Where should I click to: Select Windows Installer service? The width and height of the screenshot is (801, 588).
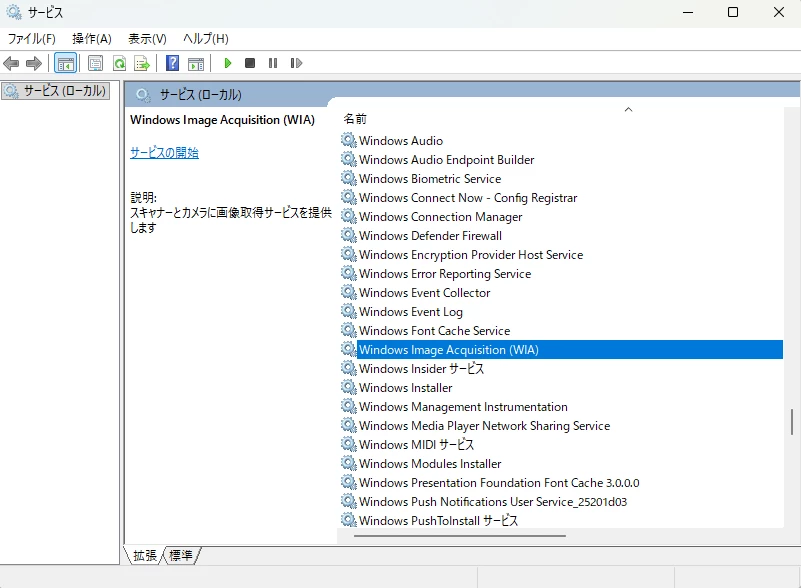(x=406, y=388)
